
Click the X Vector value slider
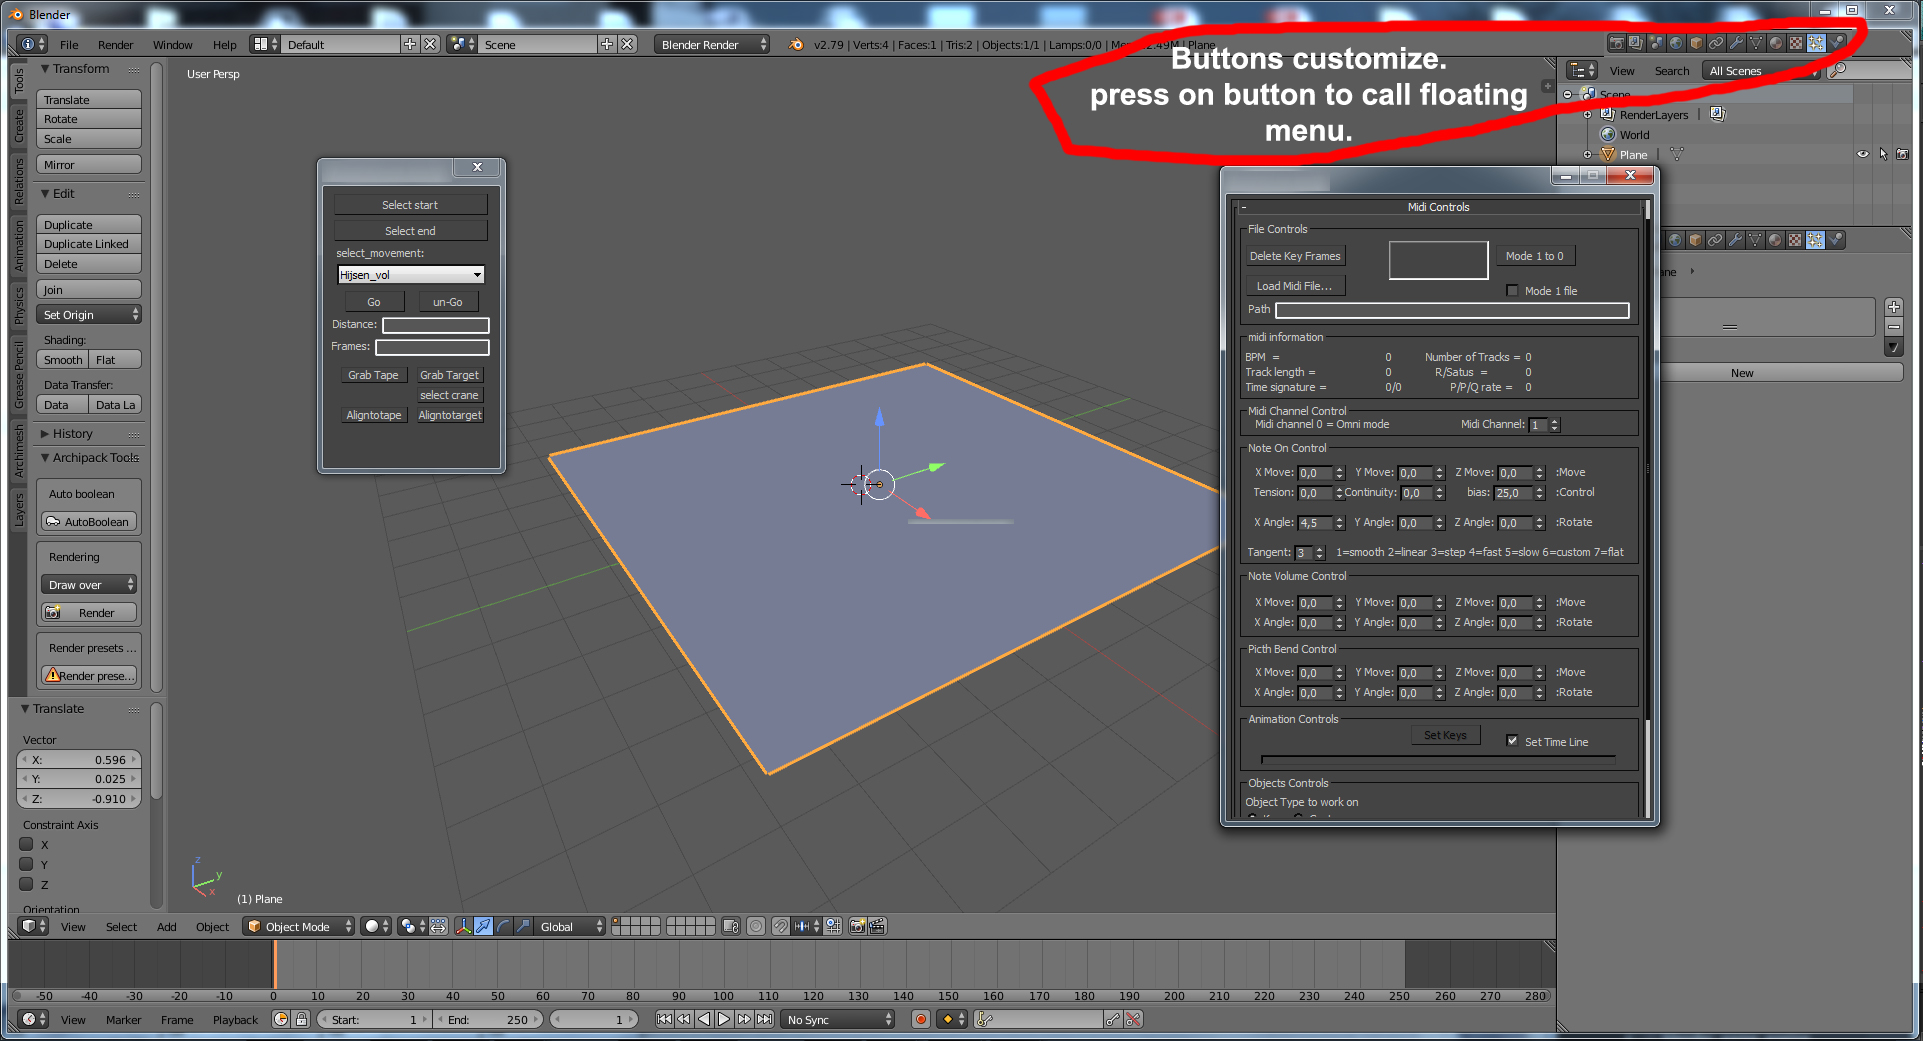pos(79,759)
